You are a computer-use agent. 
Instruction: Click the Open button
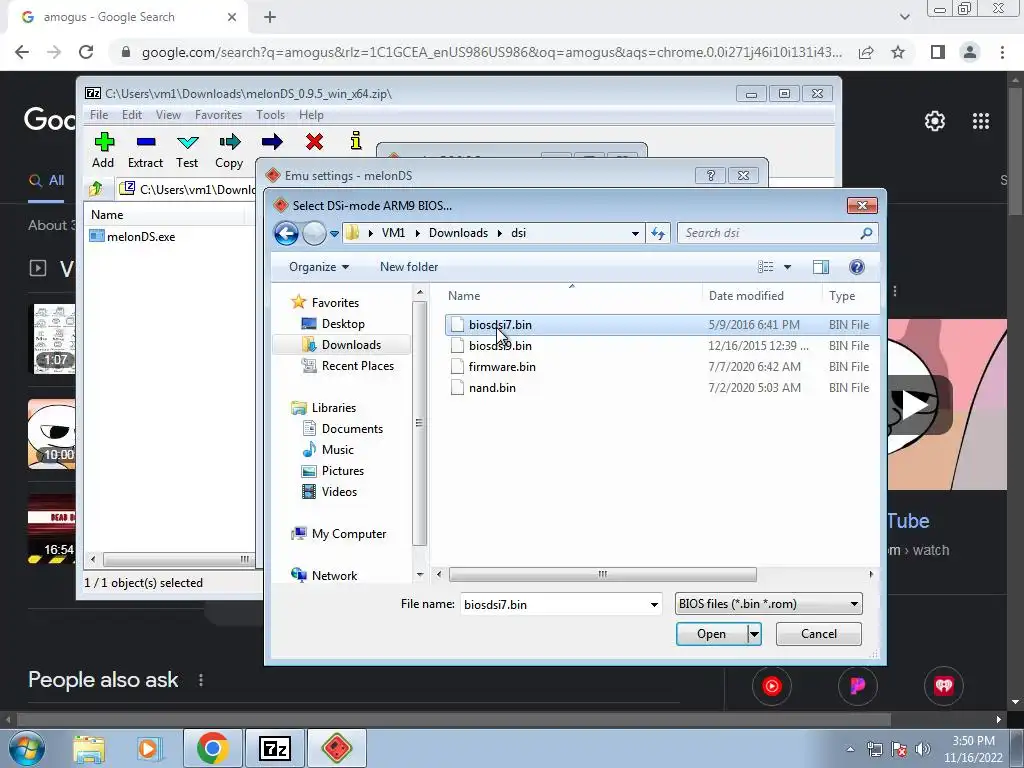point(711,633)
